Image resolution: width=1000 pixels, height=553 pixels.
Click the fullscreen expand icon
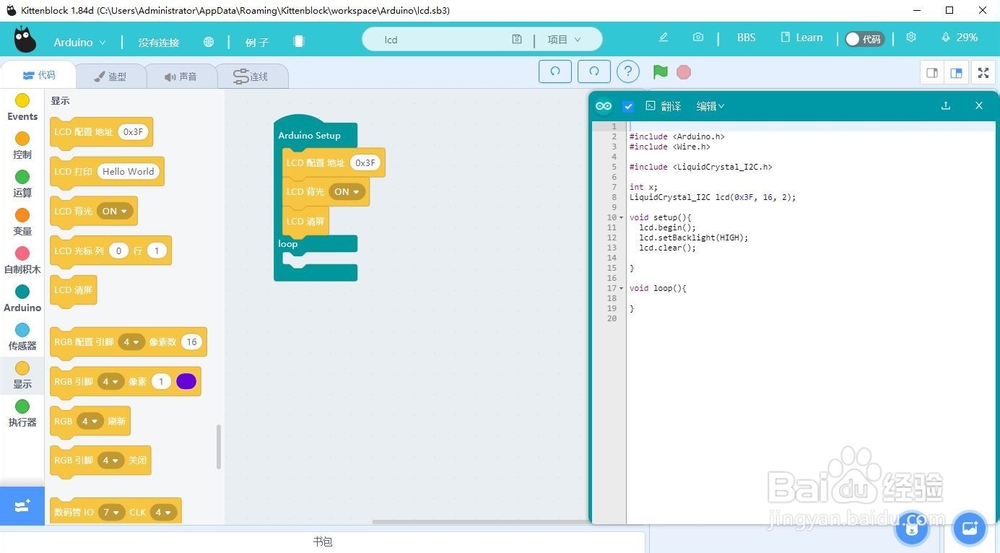[x=983, y=73]
